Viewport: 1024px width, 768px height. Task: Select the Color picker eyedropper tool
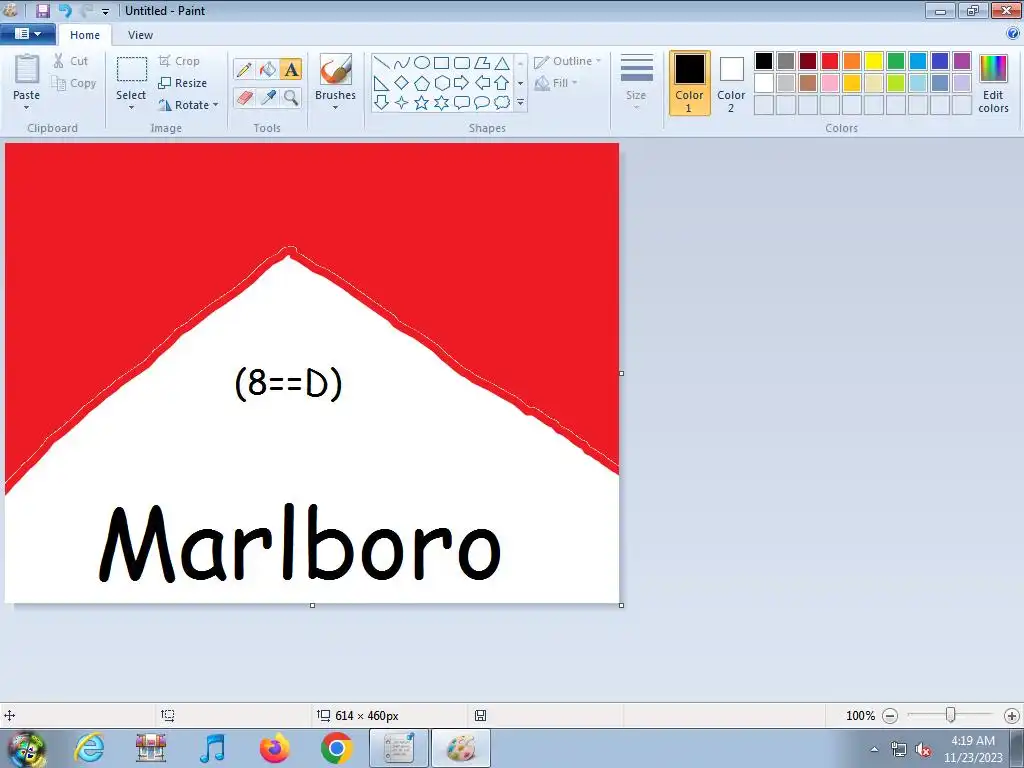click(x=268, y=98)
